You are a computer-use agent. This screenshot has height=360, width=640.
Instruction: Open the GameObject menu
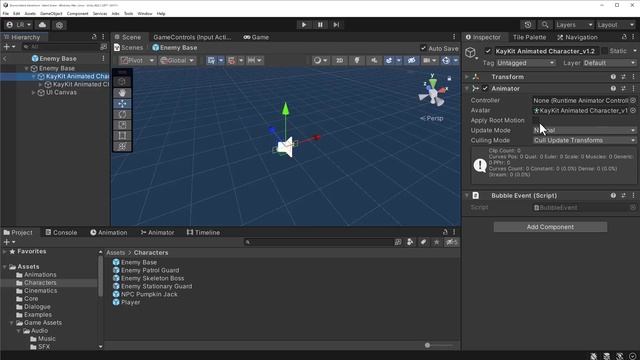(51, 13)
